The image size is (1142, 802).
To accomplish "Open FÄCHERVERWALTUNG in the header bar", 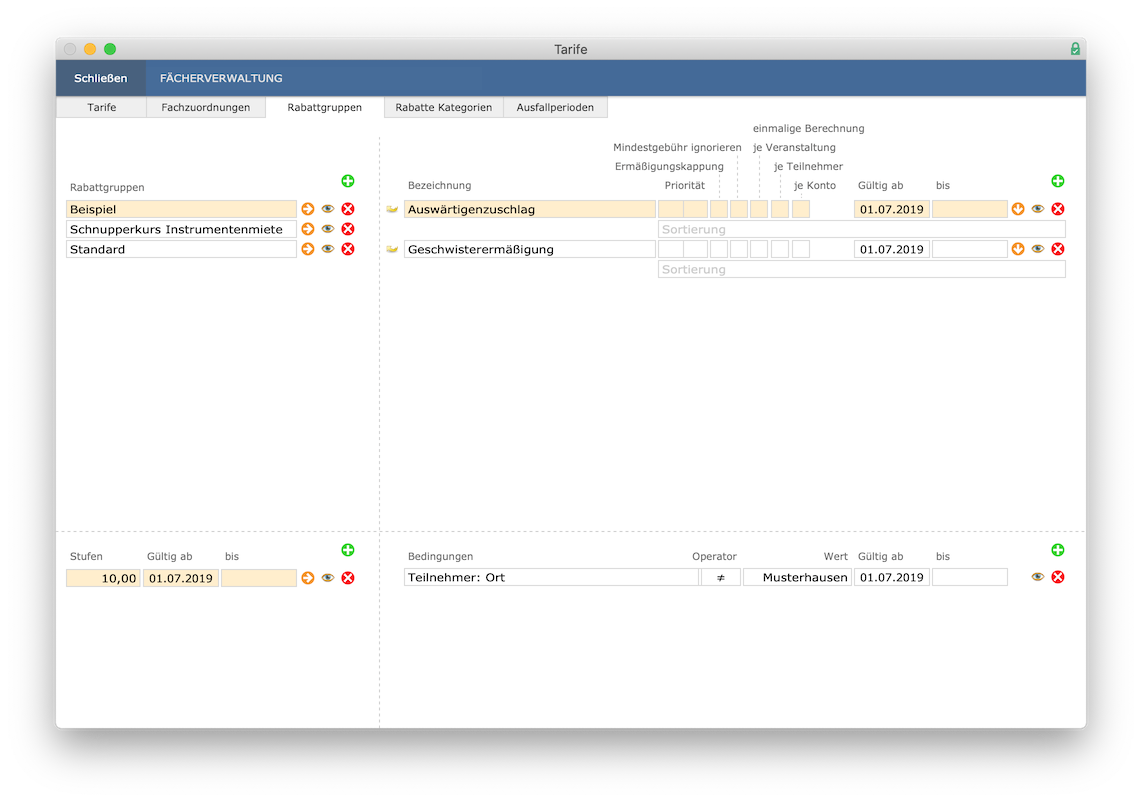I will (x=221, y=78).
